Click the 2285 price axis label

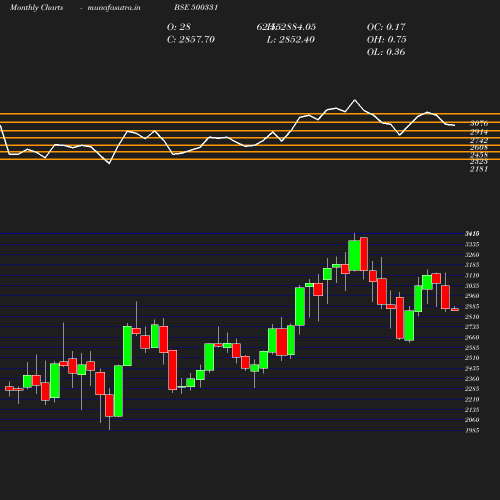click(x=472, y=389)
